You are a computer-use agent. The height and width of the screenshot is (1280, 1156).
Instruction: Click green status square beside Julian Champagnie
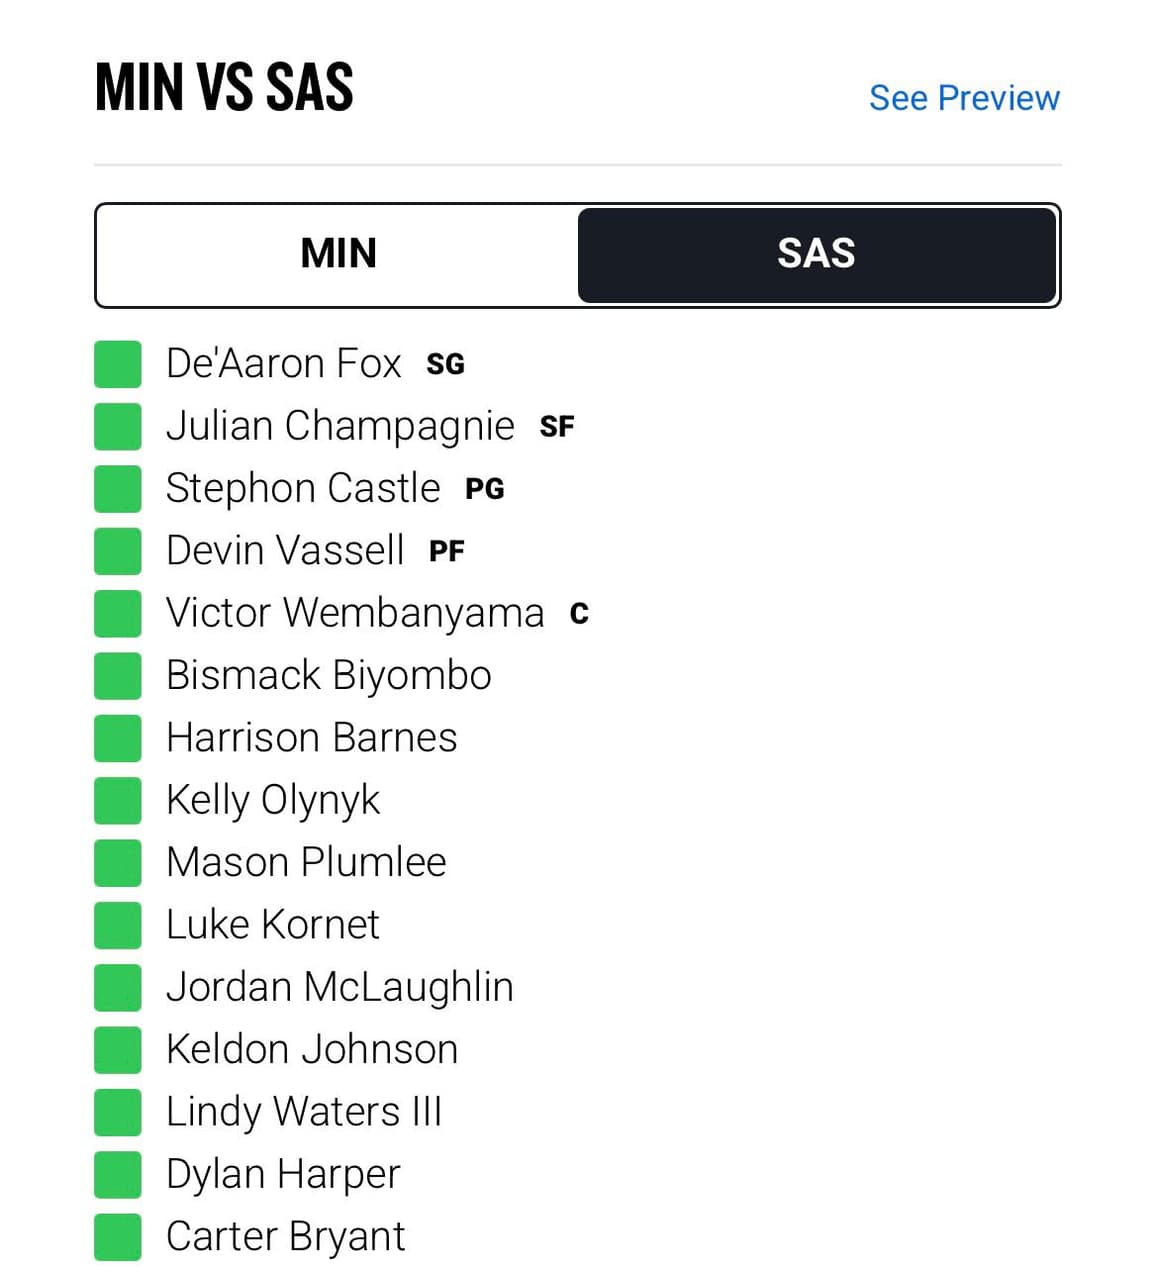[118, 426]
